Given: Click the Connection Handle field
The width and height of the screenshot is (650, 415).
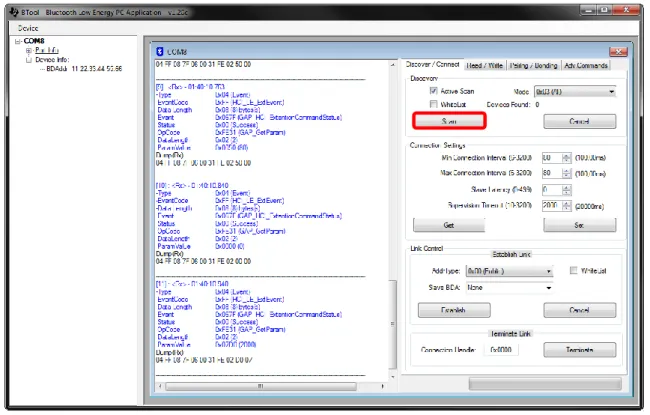Looking at the screenshot, I should [x=501, y=350].
